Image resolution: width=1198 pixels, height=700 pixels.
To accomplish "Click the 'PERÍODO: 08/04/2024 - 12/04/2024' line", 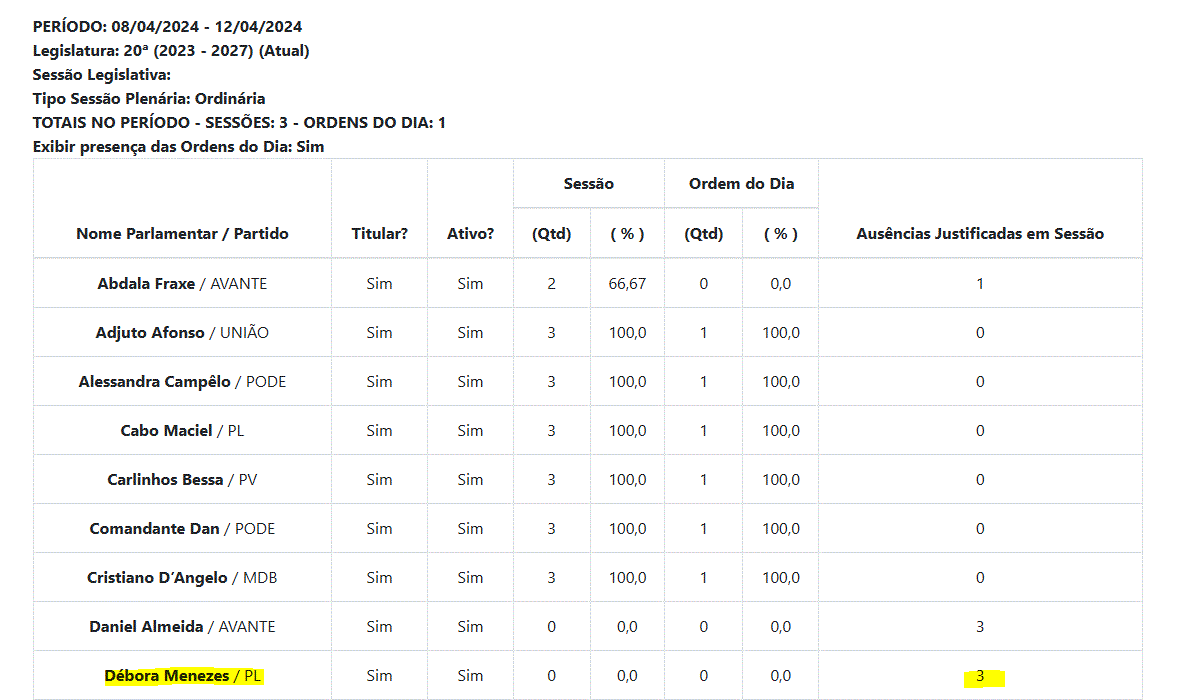I will 167,27.
